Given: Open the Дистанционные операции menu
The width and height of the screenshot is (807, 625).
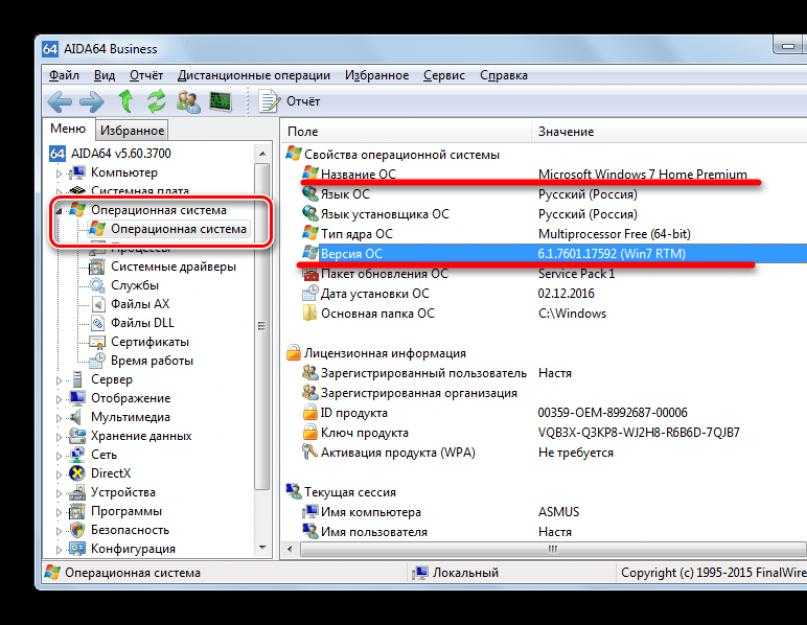Looking at the screenshot, I should [x=254, y=76].
